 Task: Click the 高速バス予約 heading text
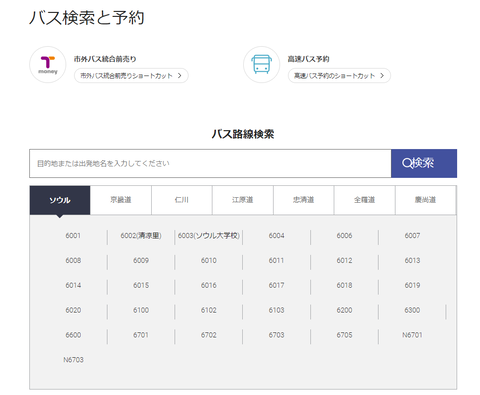click(x=308, y=59)
